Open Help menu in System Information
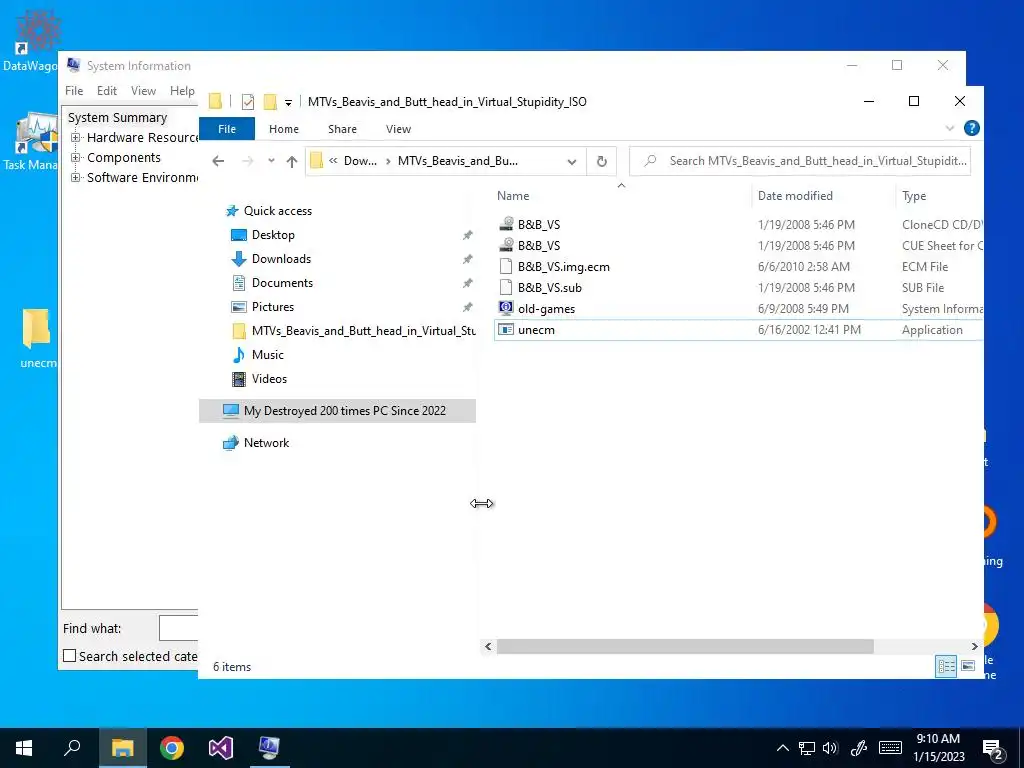Screen dimensions: 1024x768 [x=182, y=91]
